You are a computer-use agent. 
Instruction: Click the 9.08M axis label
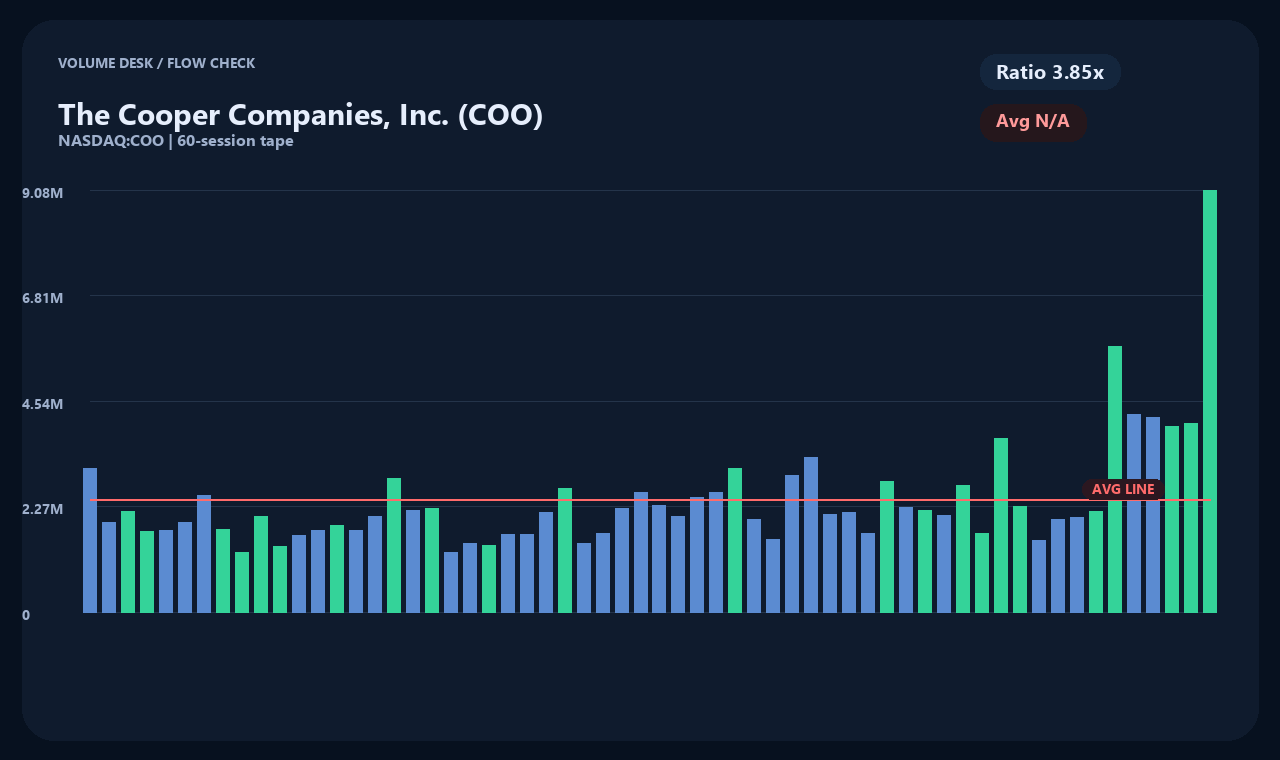pos(43,192)
